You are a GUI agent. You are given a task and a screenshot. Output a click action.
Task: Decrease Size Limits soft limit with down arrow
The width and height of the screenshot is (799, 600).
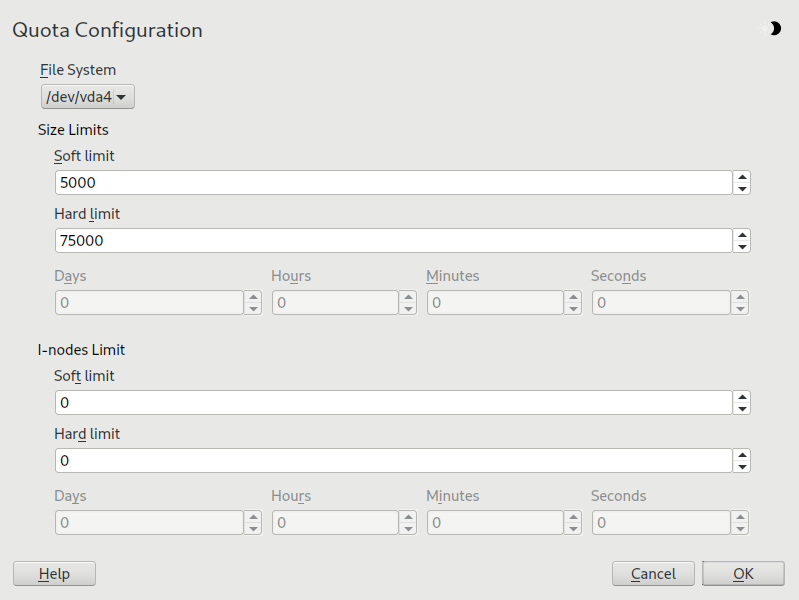(x=742, y=188)
